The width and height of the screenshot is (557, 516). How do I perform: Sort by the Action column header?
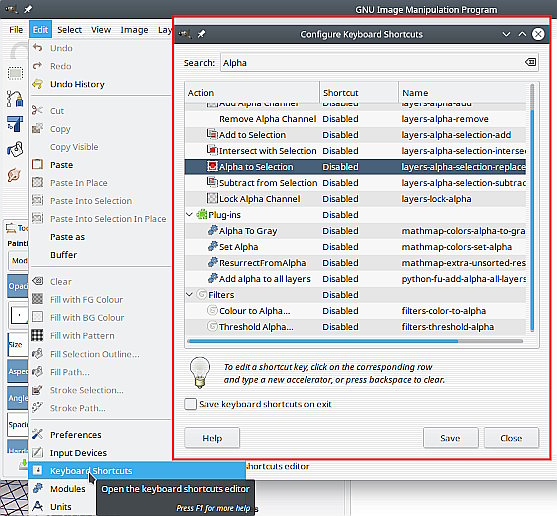coord(252,93)
